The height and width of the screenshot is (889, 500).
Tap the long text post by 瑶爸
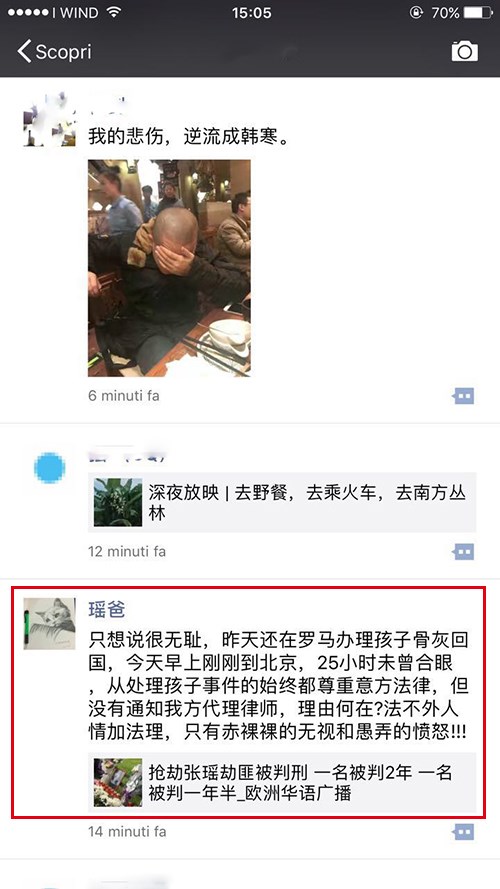(x=278, y=684)
